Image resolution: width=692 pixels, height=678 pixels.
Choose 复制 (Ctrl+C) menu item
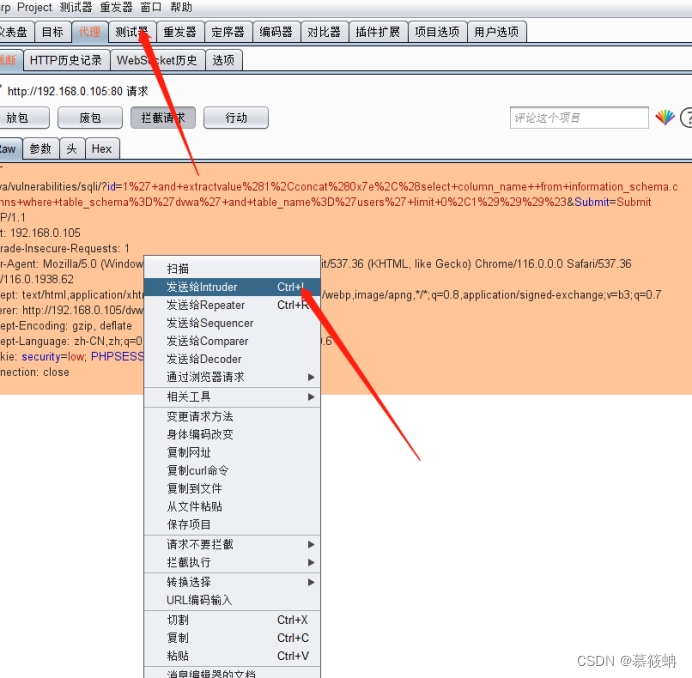pos(232,638)
